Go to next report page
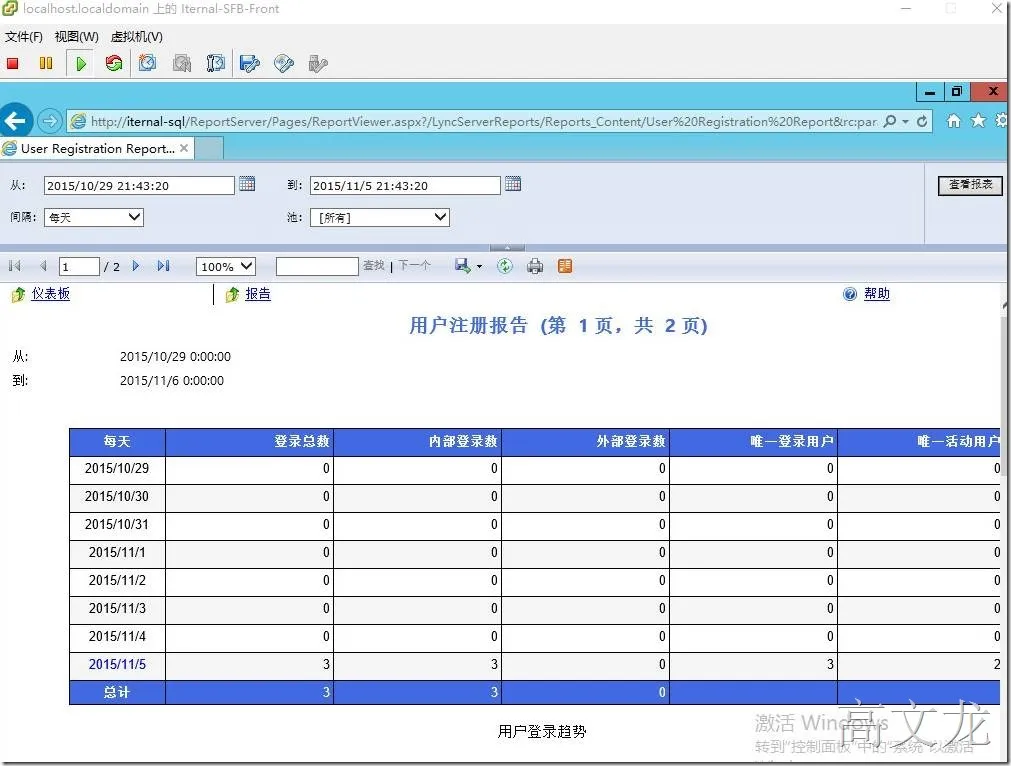This screenshot has width=1011, height=766. (x=135, y=266)
